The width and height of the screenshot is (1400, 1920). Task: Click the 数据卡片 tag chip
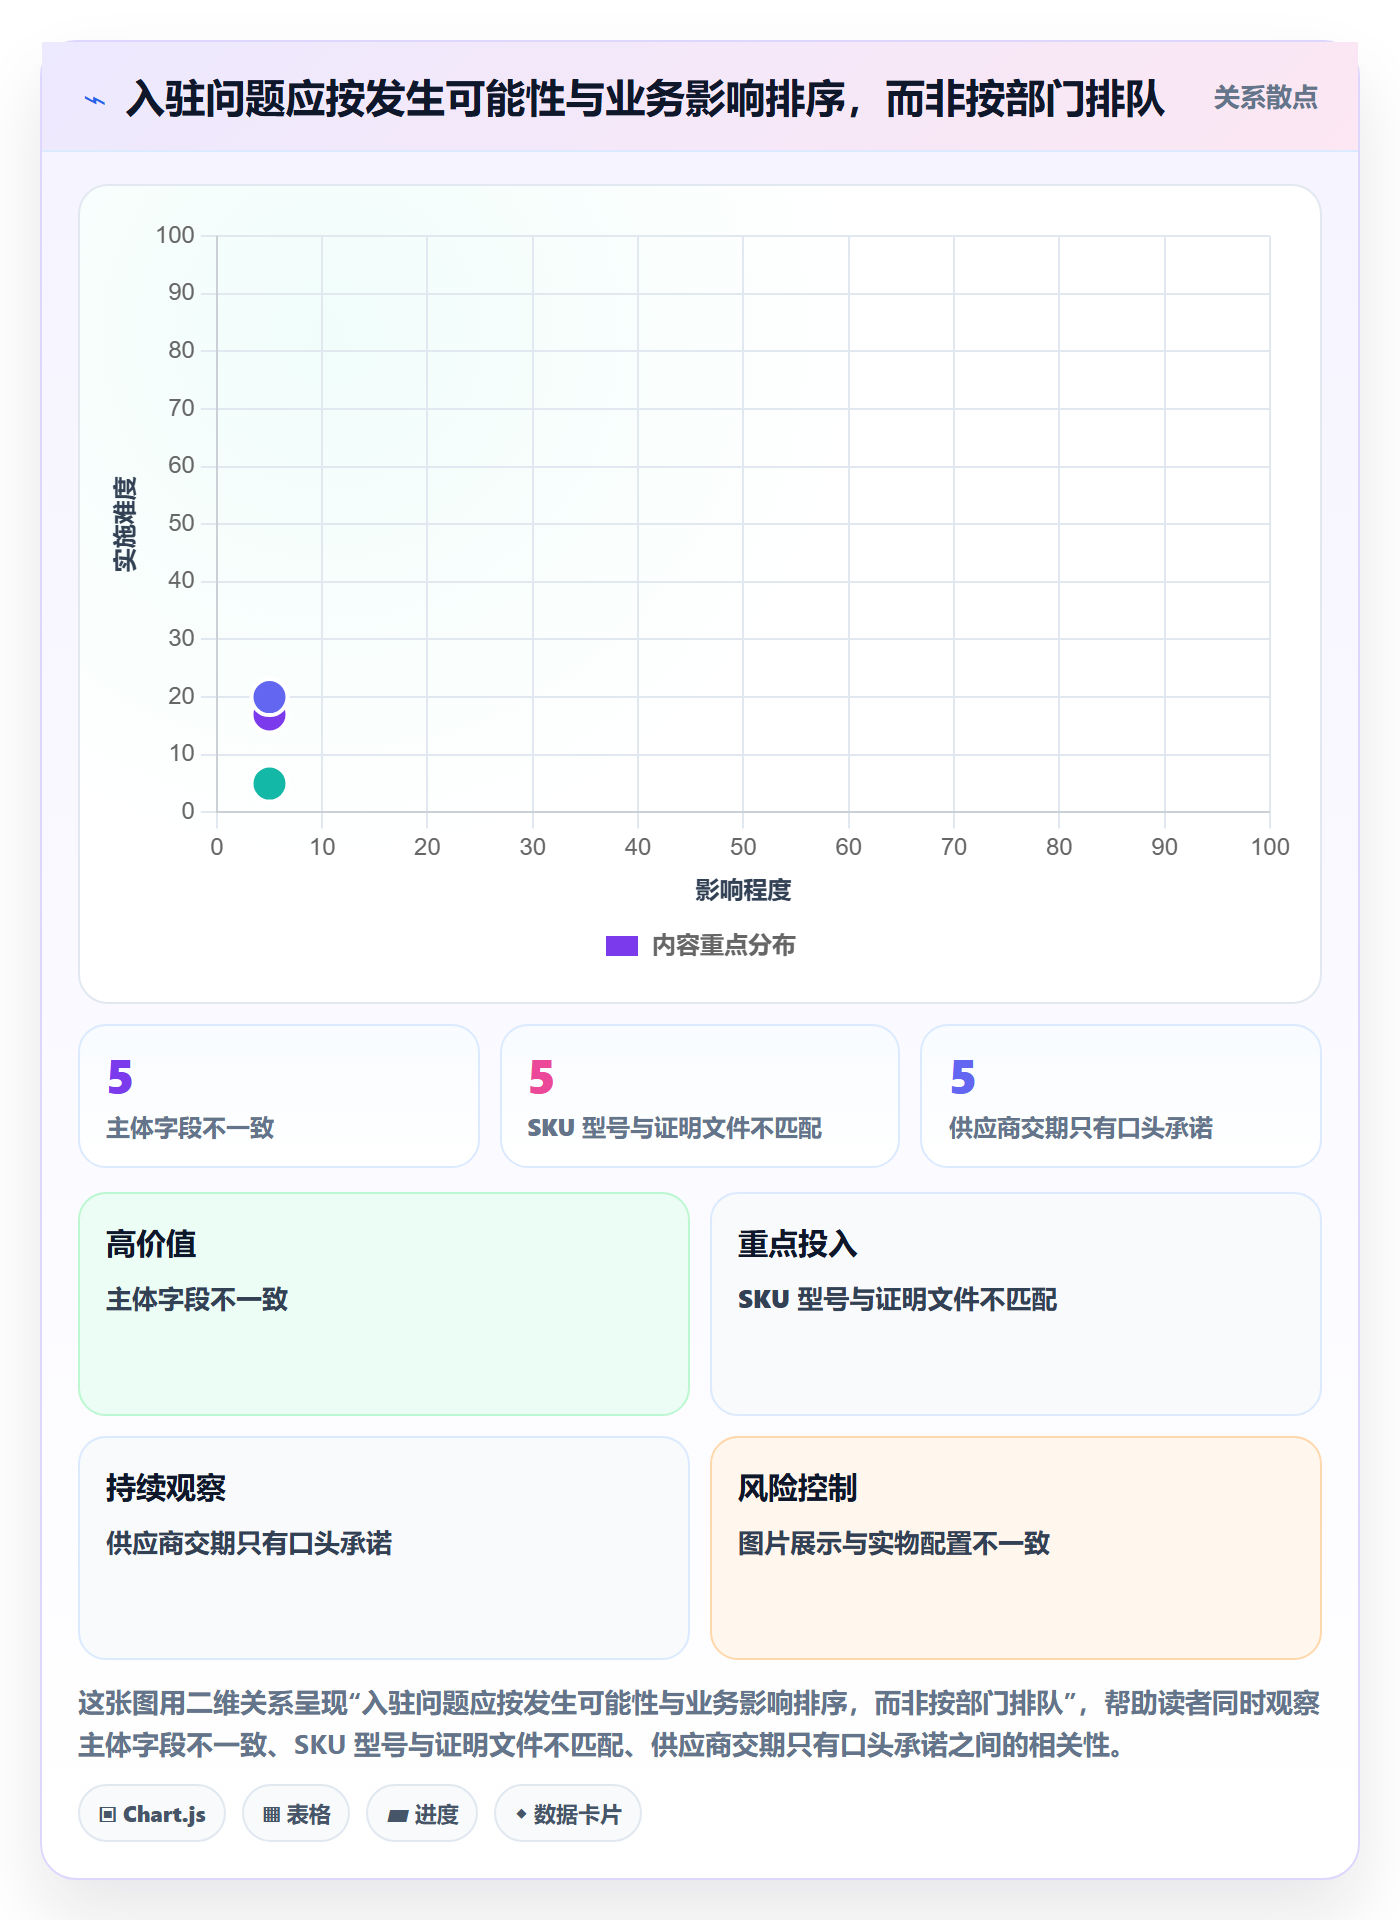[568, 1814]
